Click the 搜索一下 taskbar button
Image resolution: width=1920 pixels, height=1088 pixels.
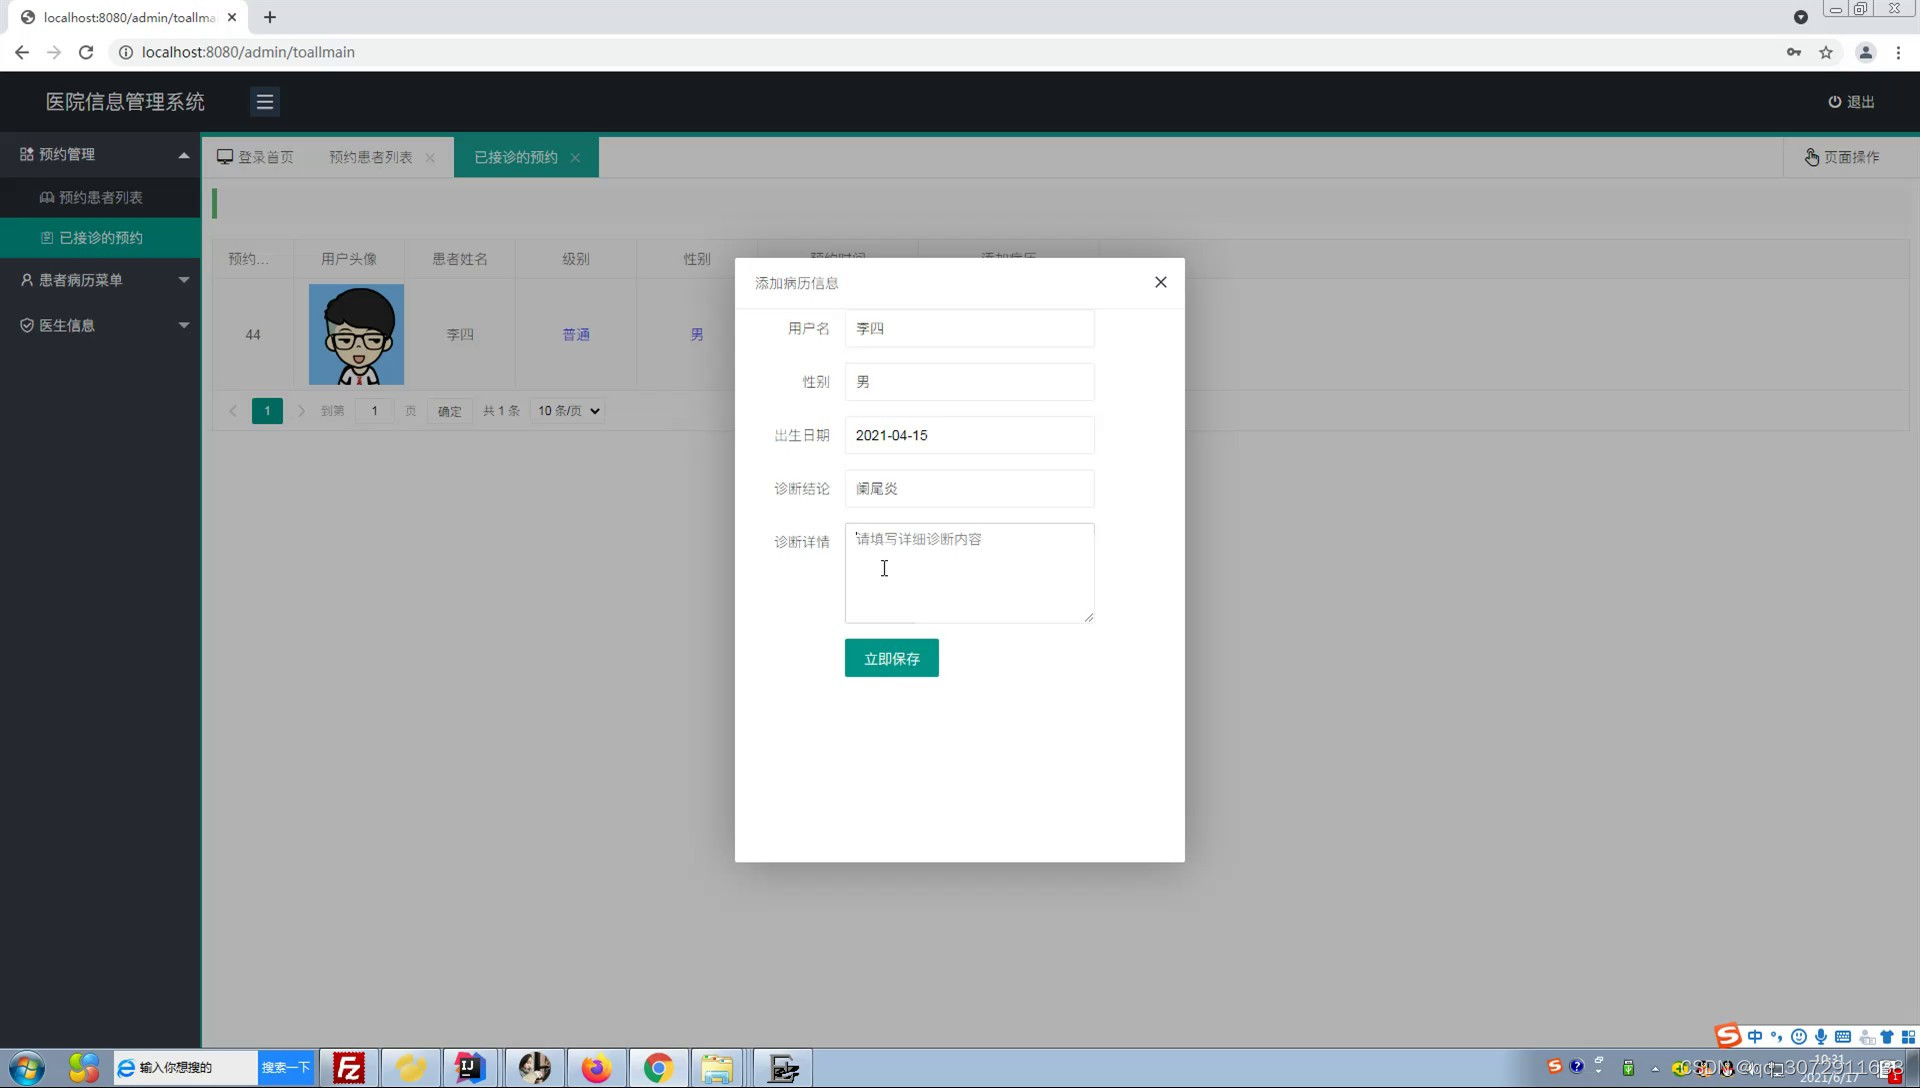(286, 1067)
